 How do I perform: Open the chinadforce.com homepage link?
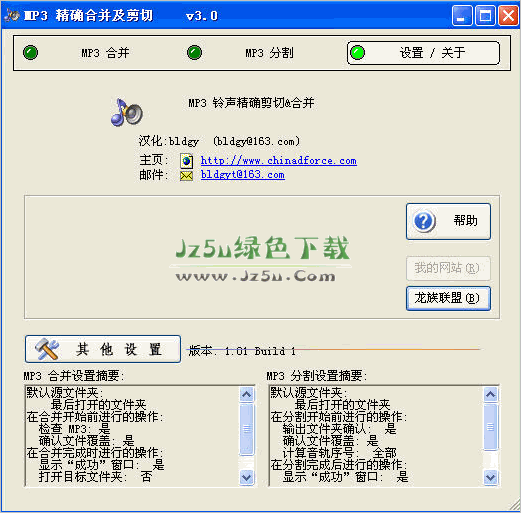coord(279,161)
